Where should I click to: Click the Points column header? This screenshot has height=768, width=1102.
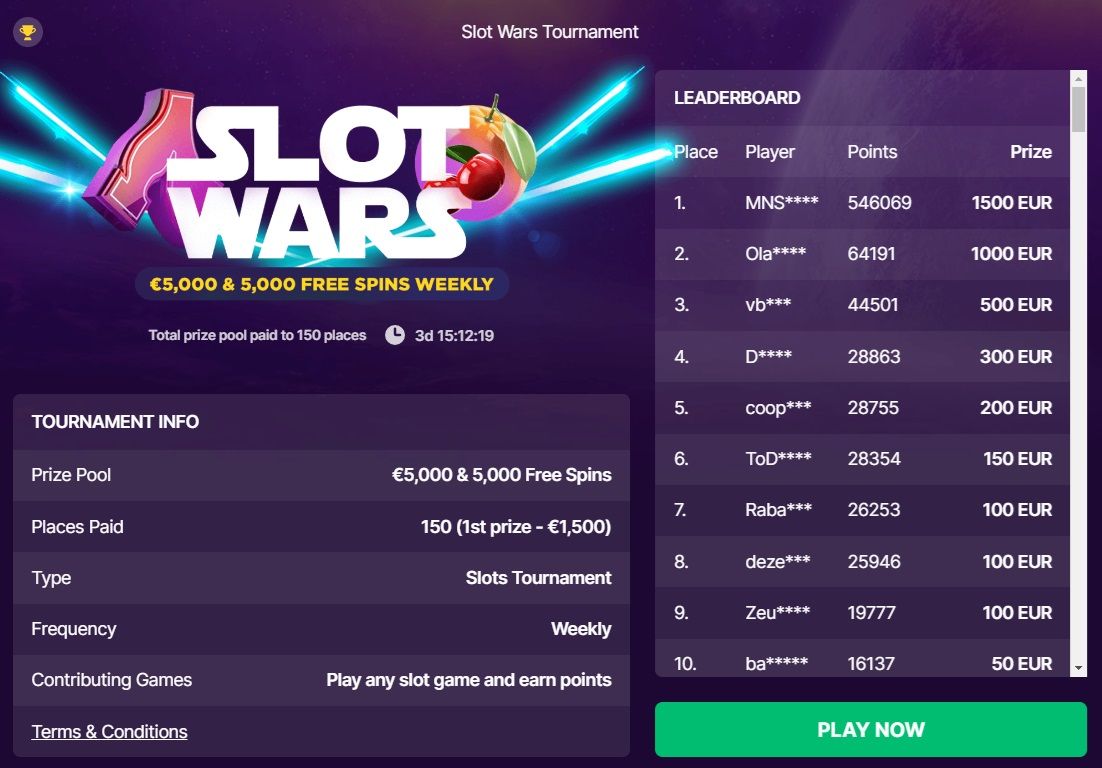872,152
